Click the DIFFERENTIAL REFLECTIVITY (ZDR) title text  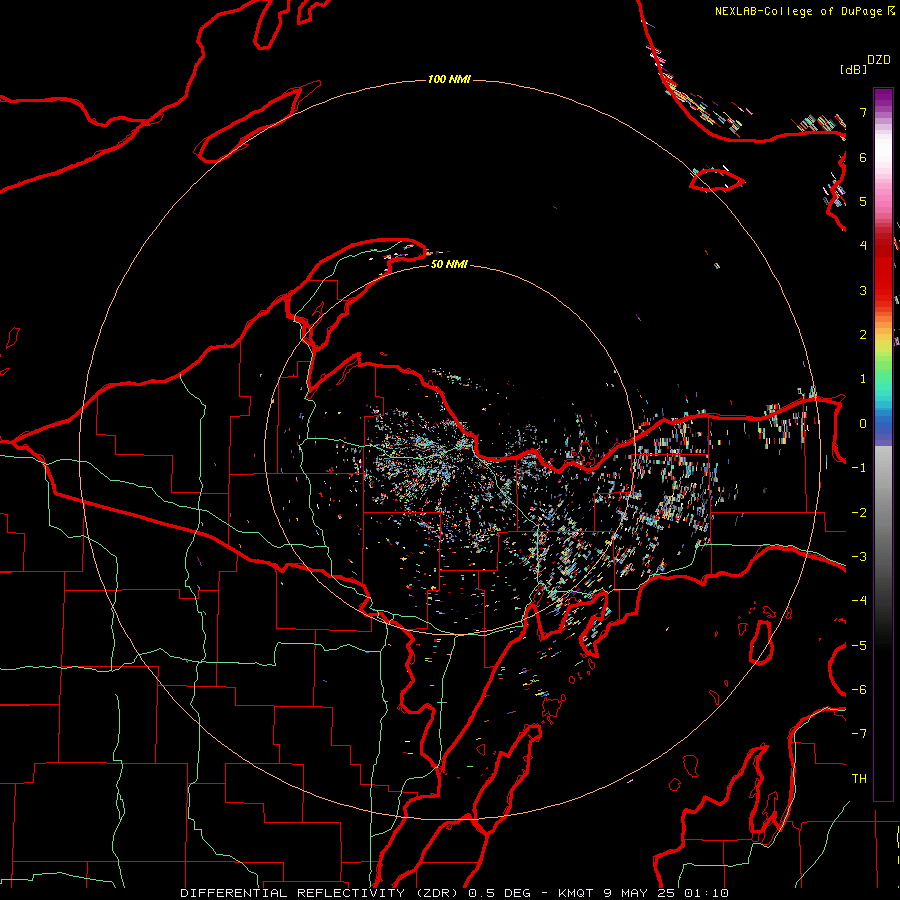point(321,893)
